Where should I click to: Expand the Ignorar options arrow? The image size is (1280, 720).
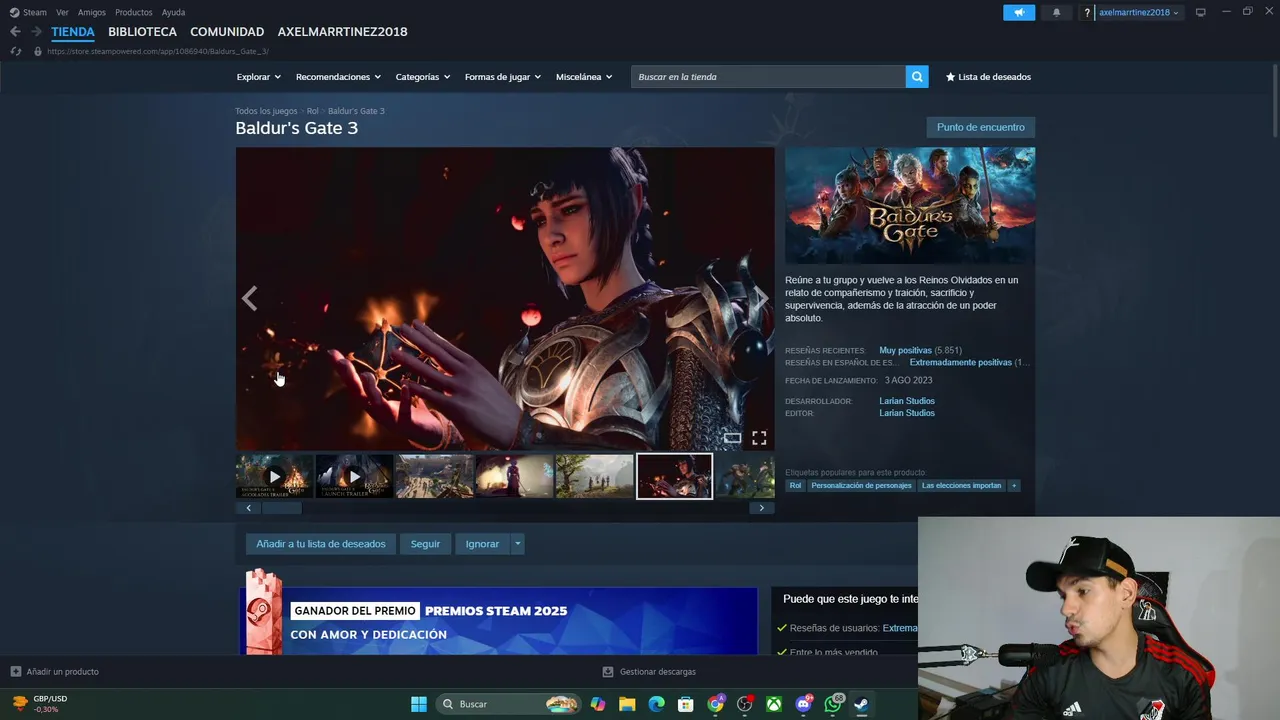[x=517, y=544]
